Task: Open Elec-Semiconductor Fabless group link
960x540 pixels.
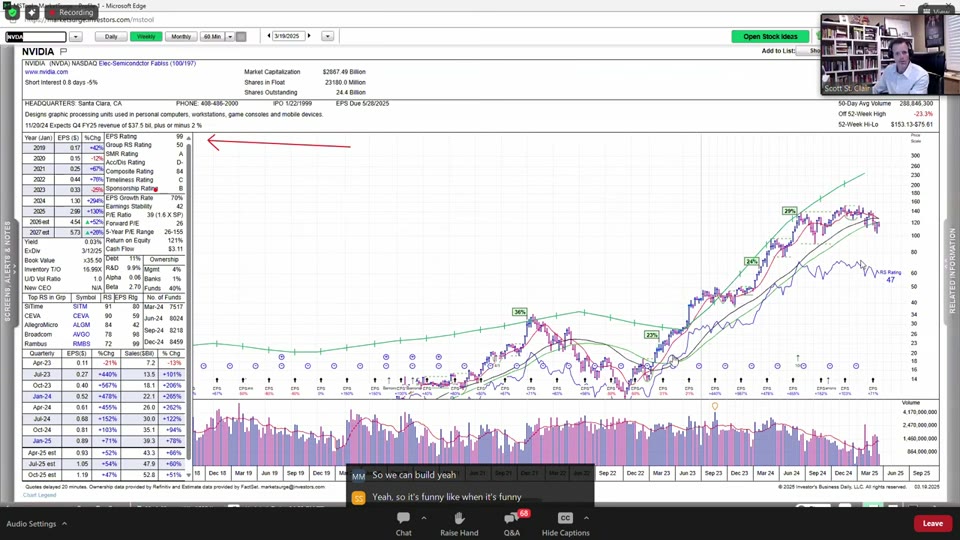Action: (147, 63)
